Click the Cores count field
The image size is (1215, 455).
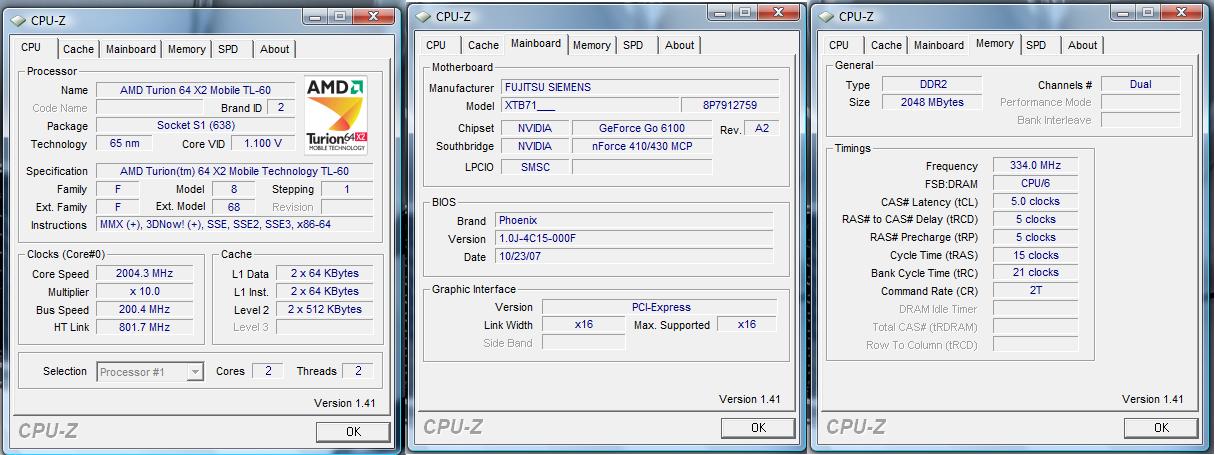(x=267, y=371)
